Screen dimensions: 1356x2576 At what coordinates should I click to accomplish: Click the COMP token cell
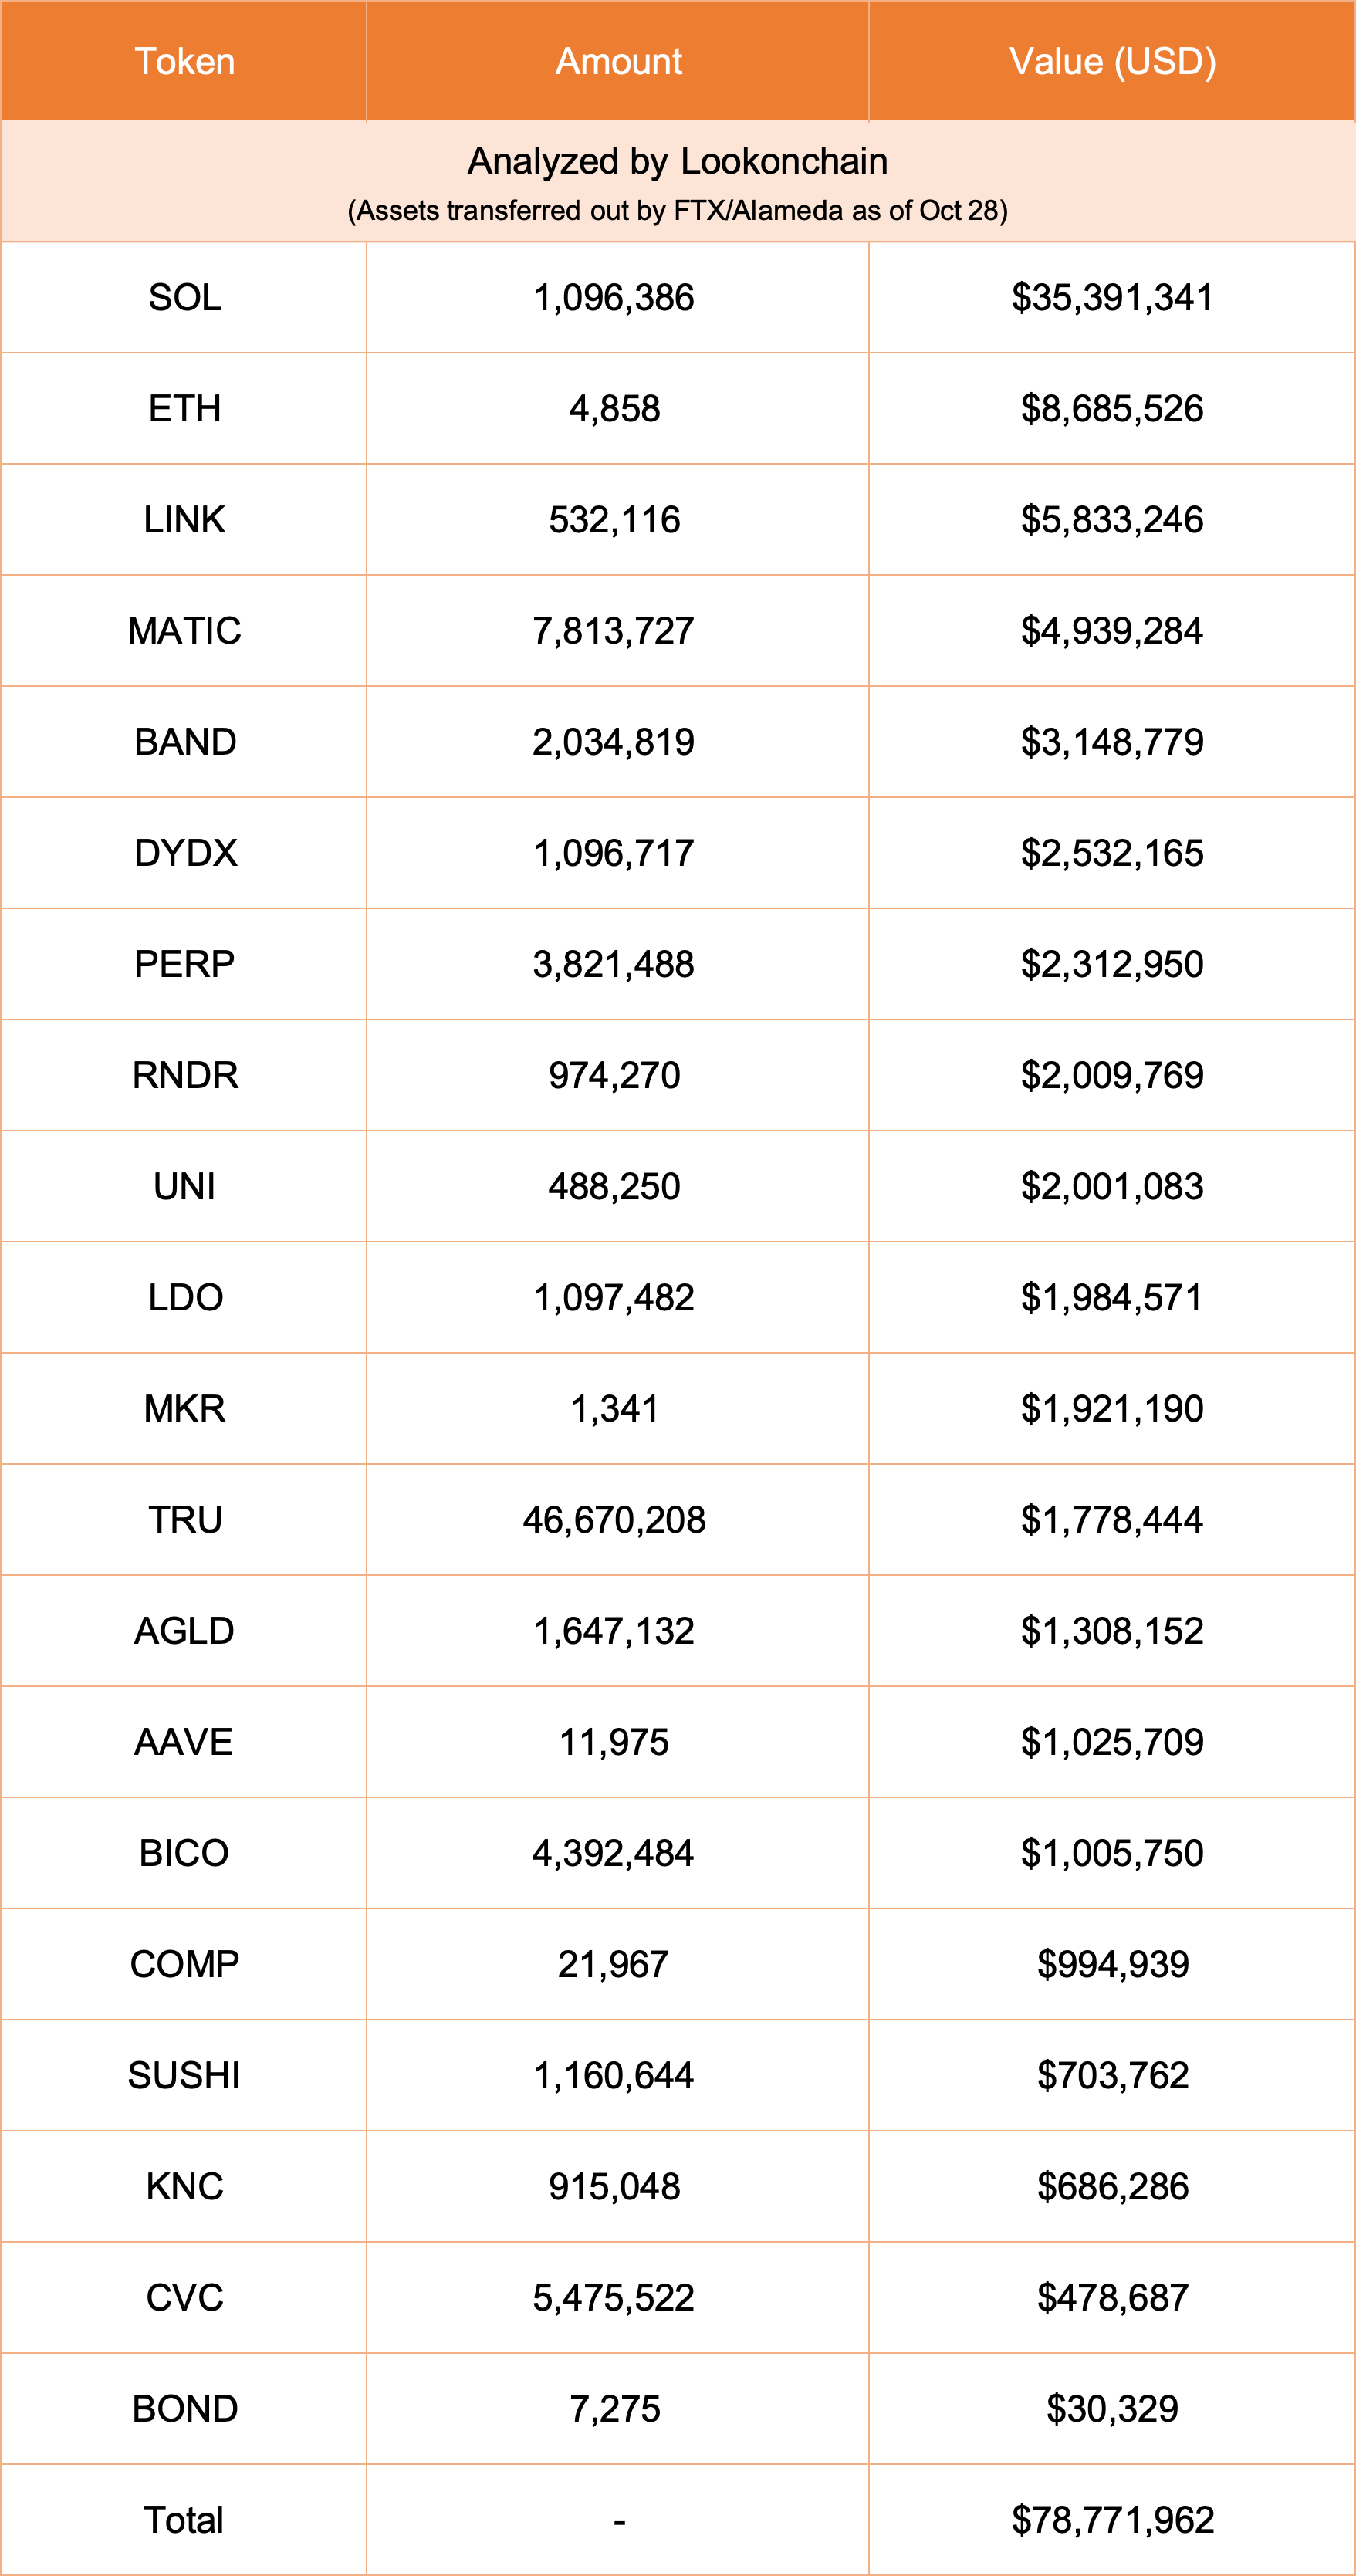tap(185, 1964)
